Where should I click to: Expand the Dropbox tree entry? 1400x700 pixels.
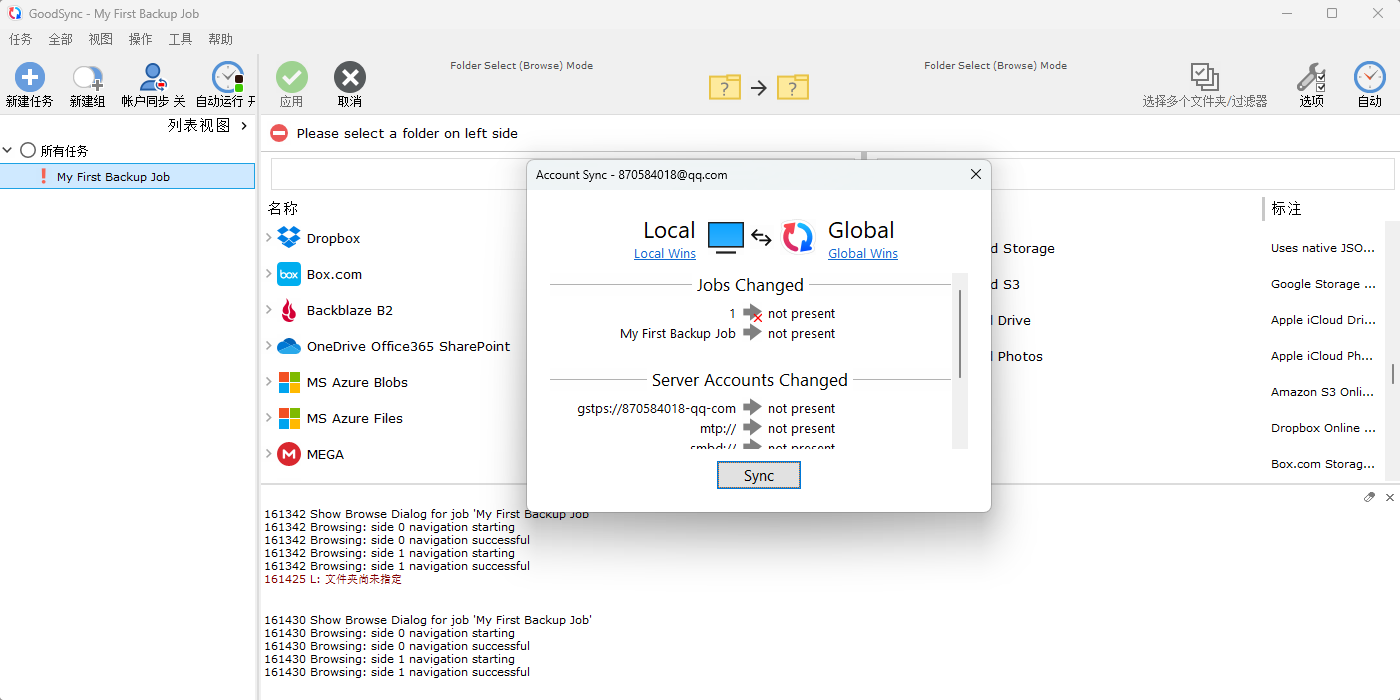click(269, 238)
